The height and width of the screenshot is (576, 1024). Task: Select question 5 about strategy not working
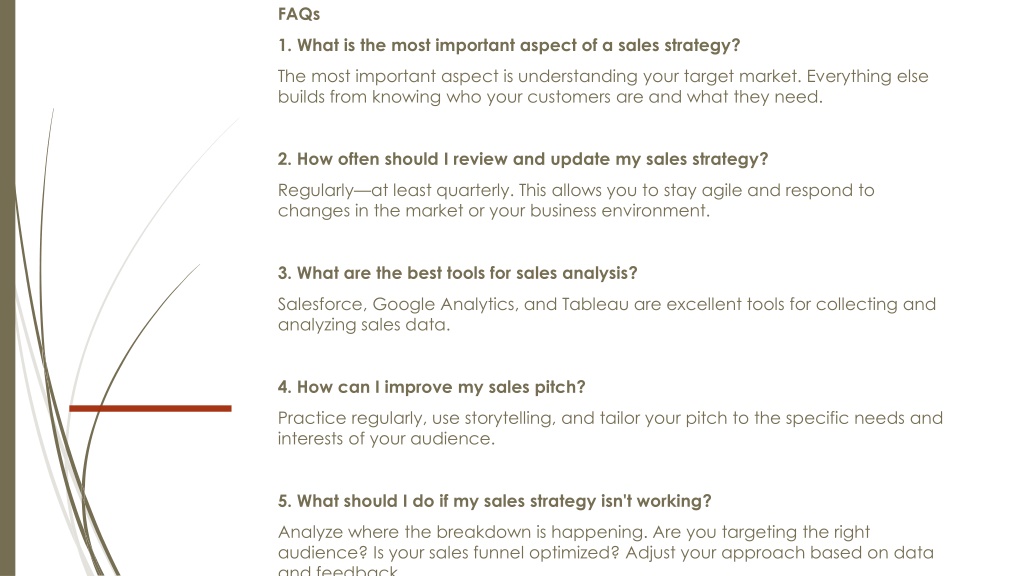[494, 501]
